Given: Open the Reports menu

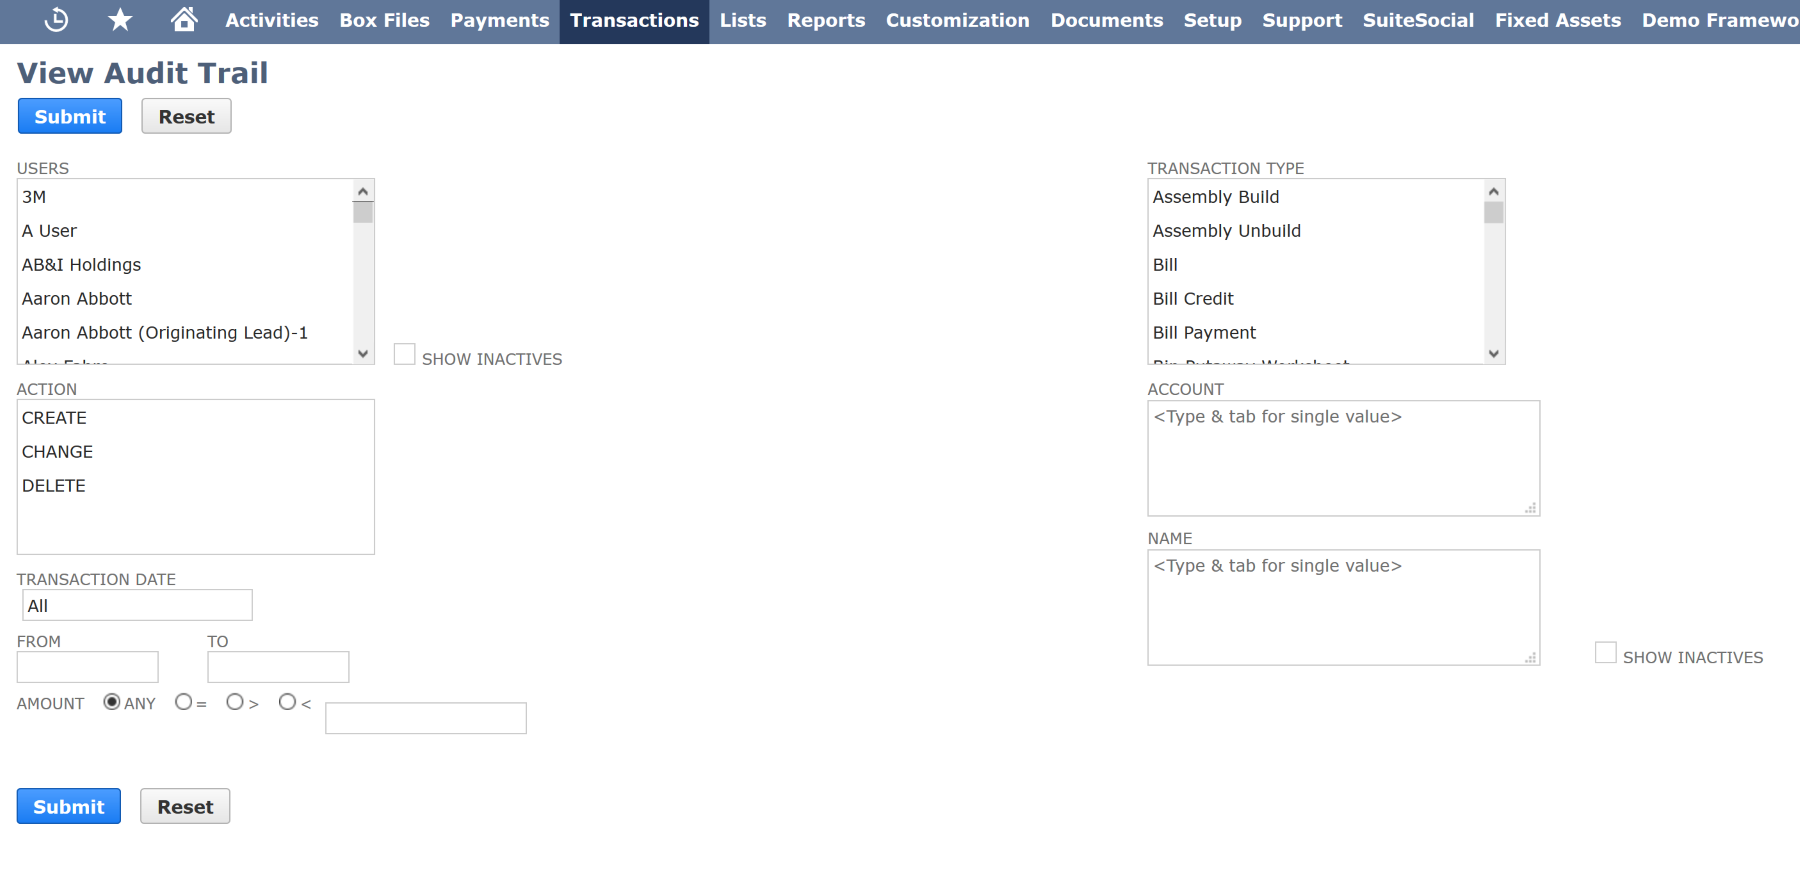Looking at the screenshot, I should 826,20.
